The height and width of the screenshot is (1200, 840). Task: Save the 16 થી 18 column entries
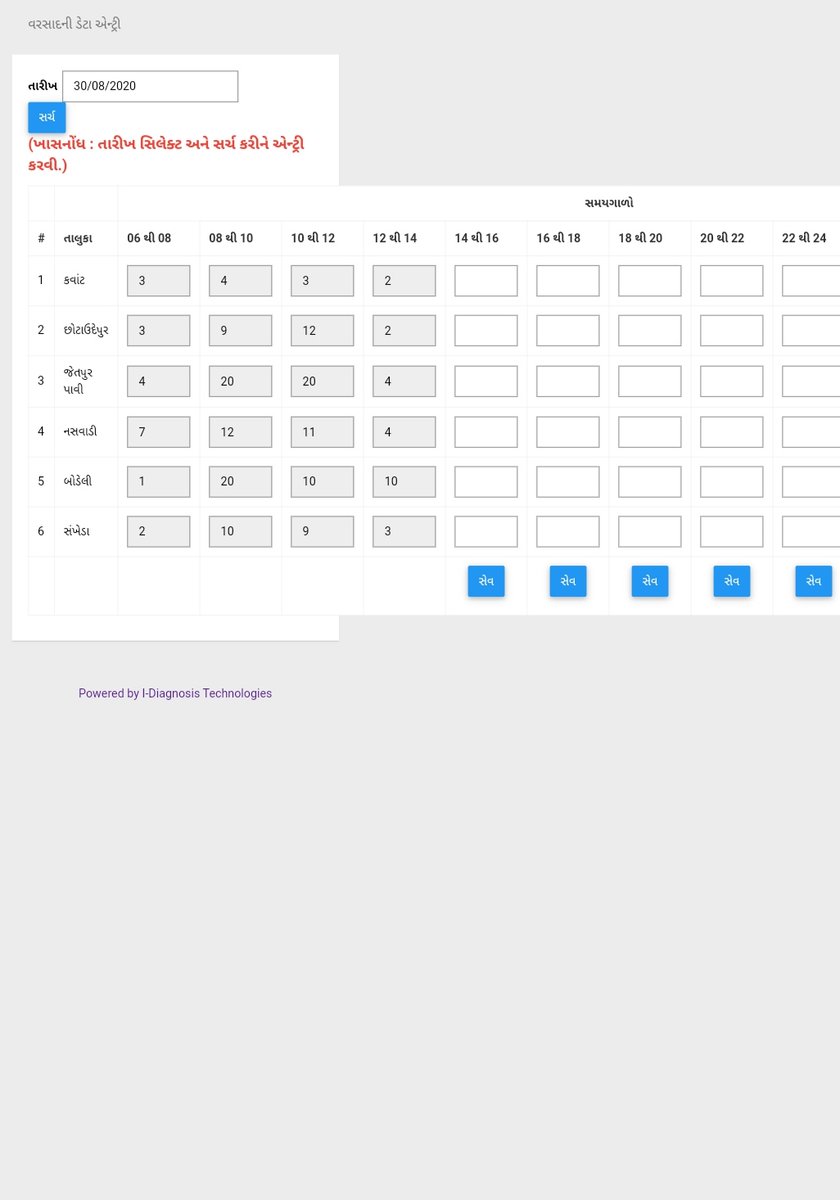pyautogui.click(x=568, y=581)
